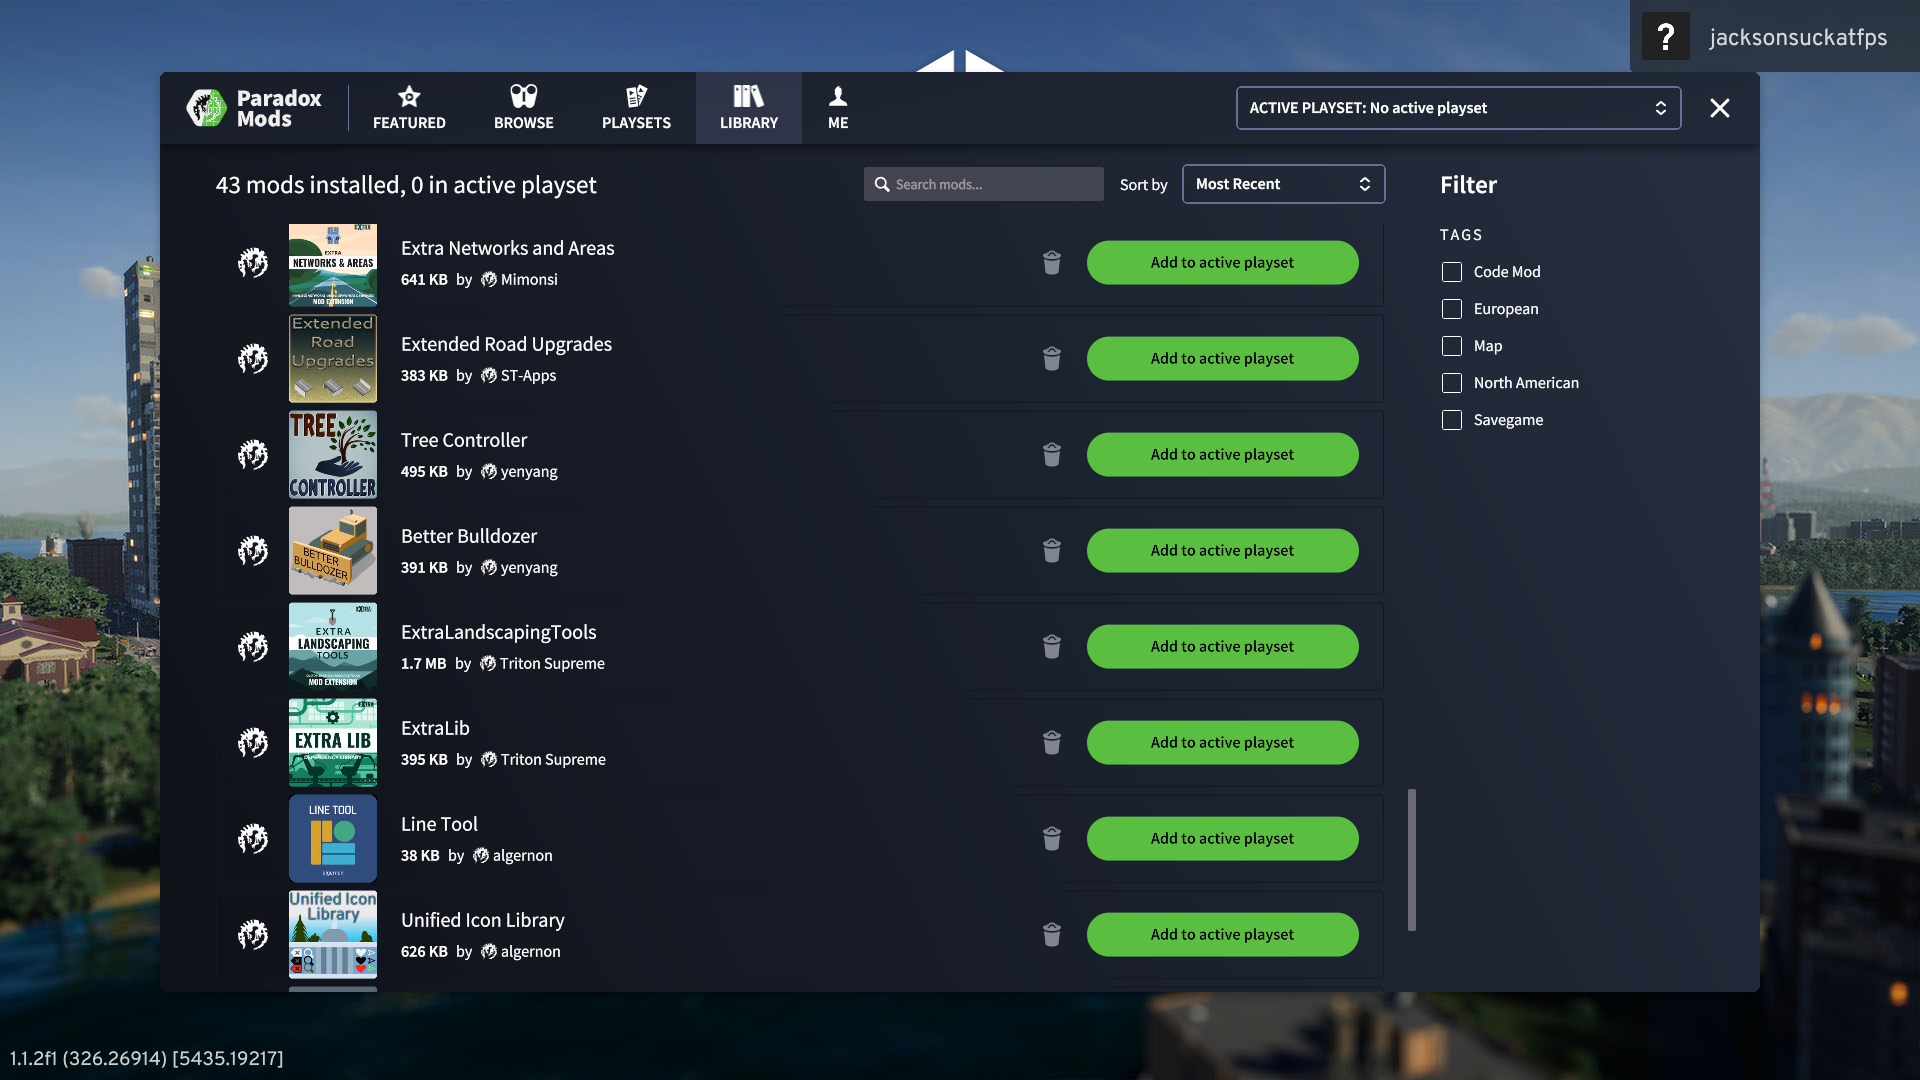Check the North American tag filter
This screenshot has width=1920, height=1080.
point(1452,383)
